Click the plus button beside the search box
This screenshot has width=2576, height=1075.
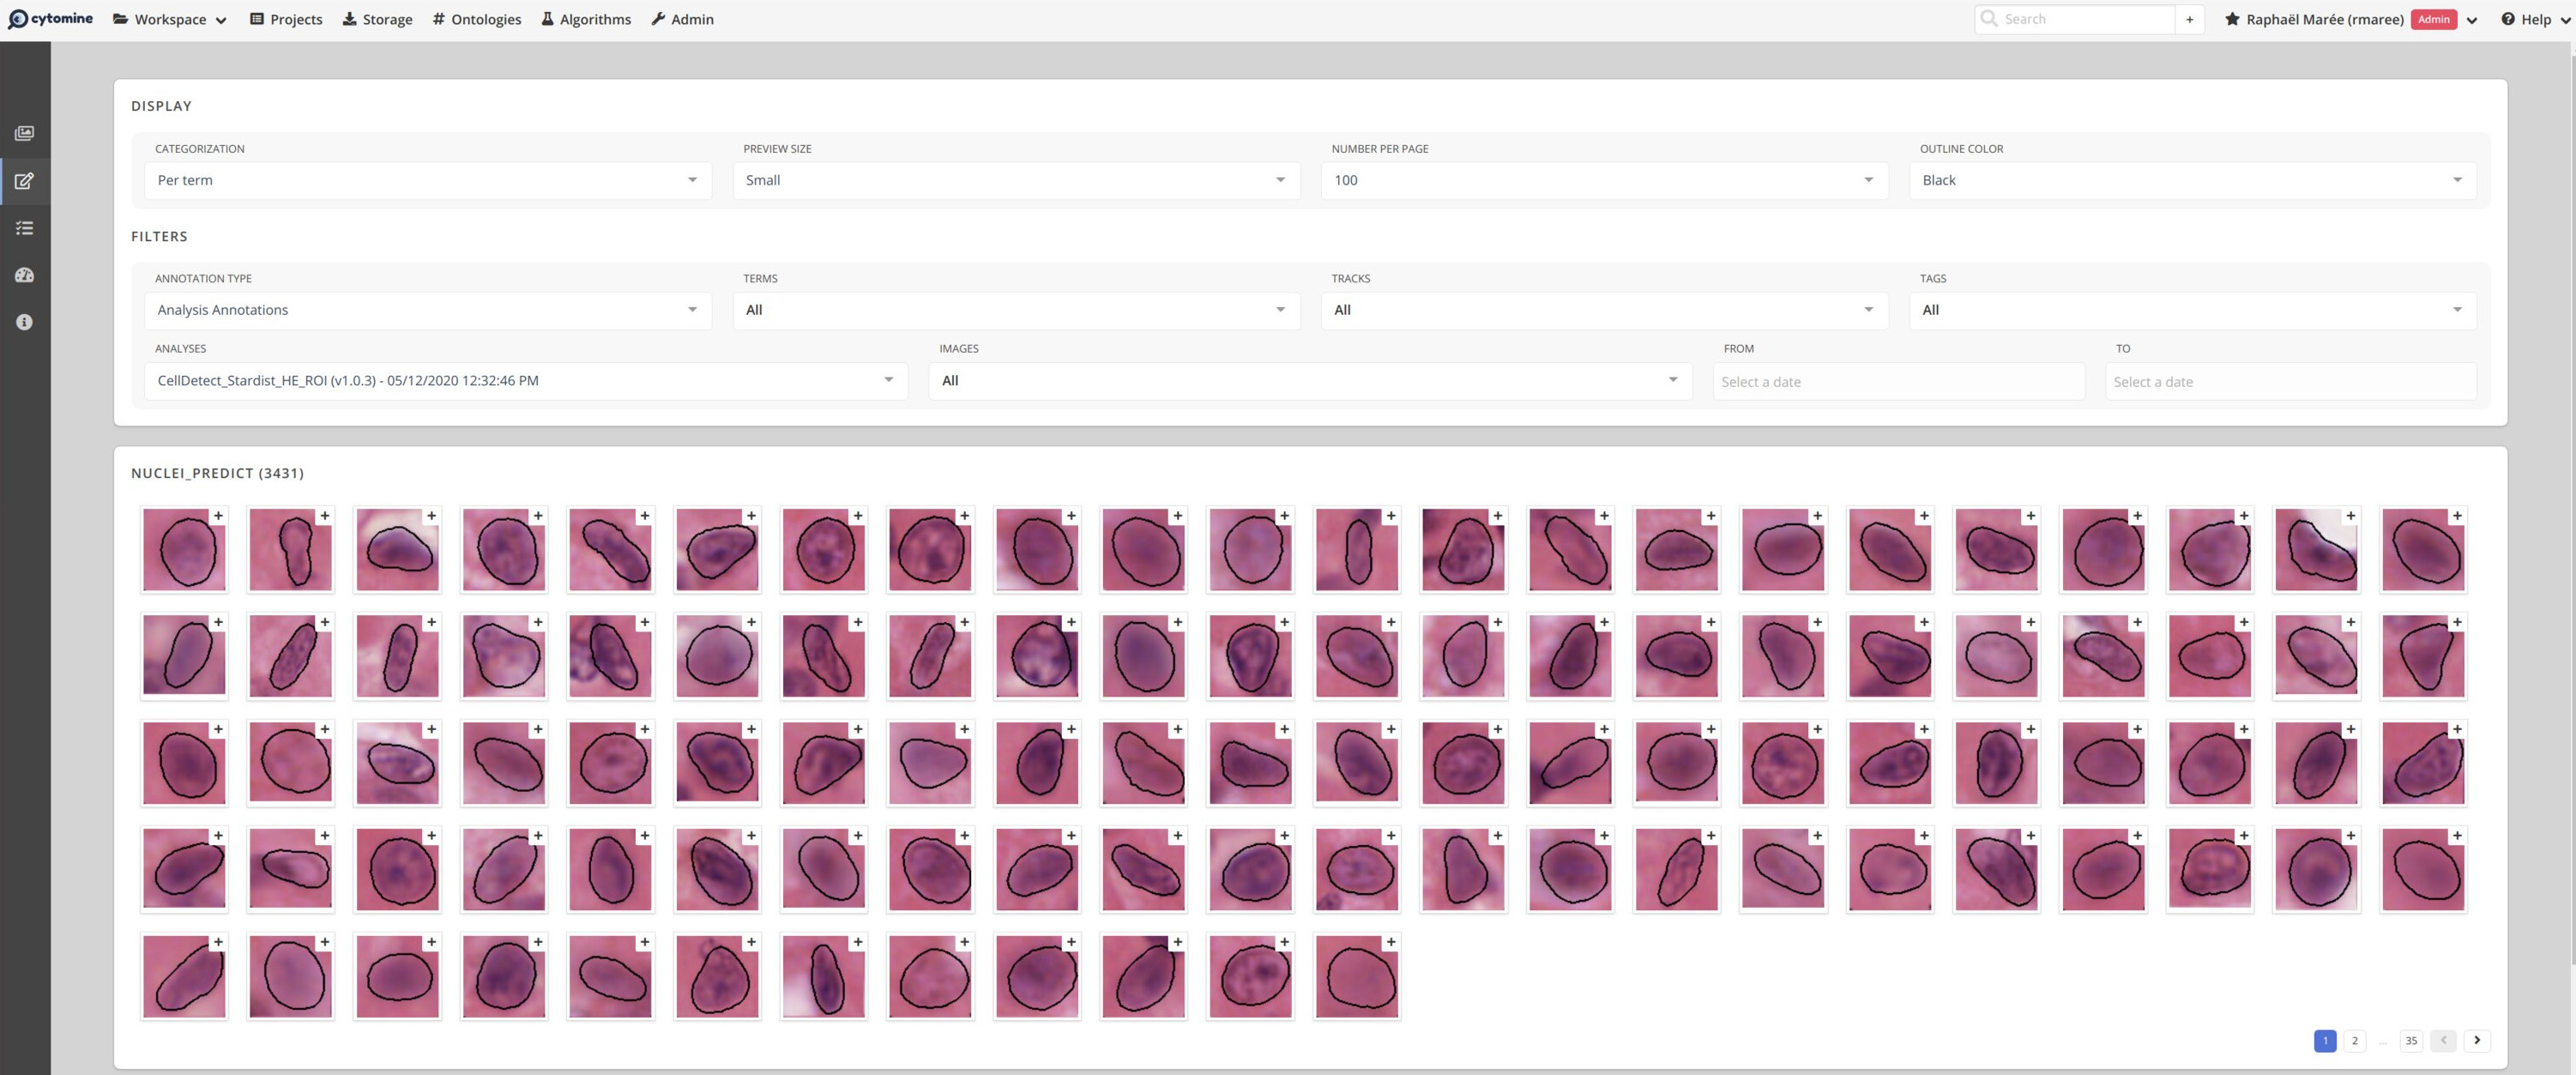(2189, 19)
